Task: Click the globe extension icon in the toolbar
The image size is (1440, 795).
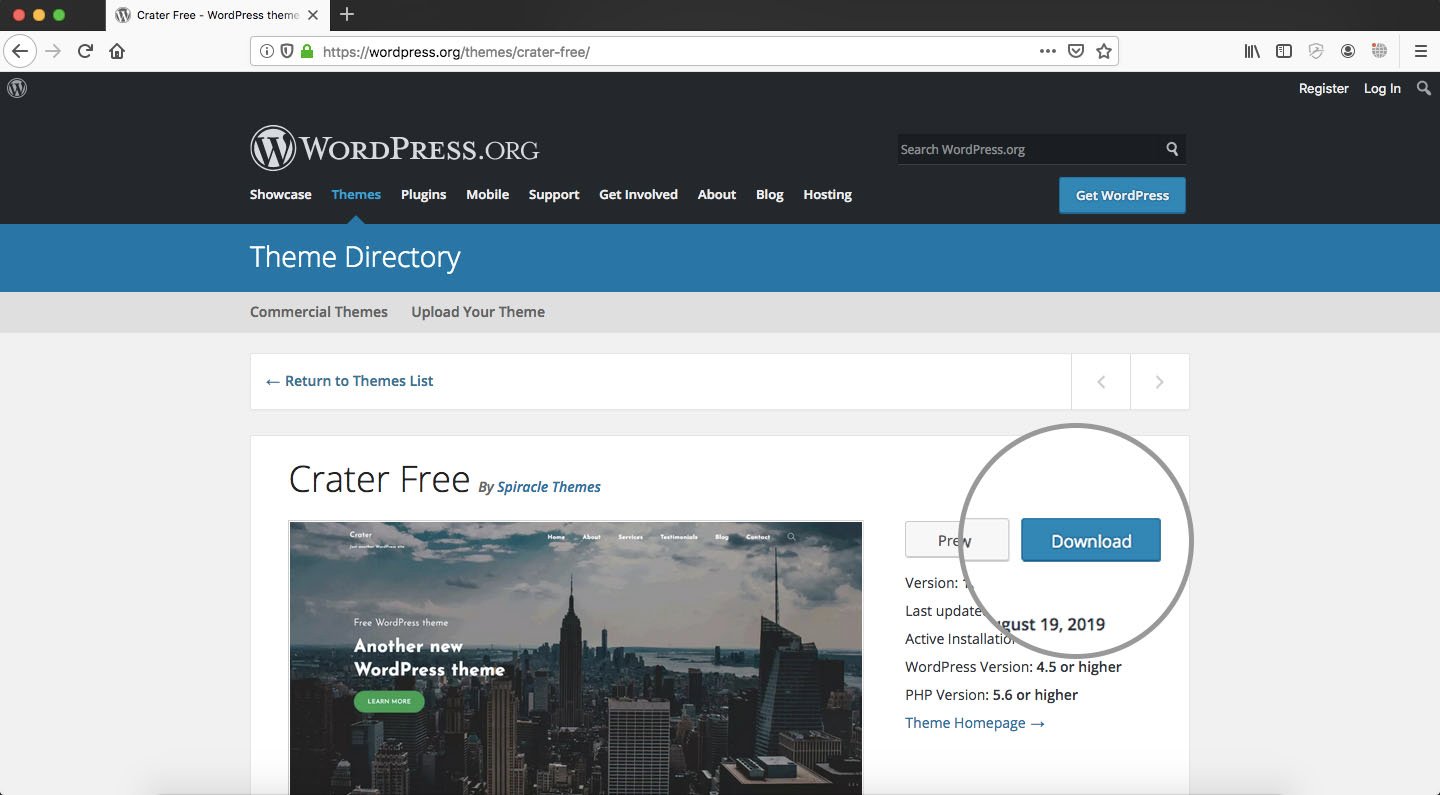Action: point(1380,51)
